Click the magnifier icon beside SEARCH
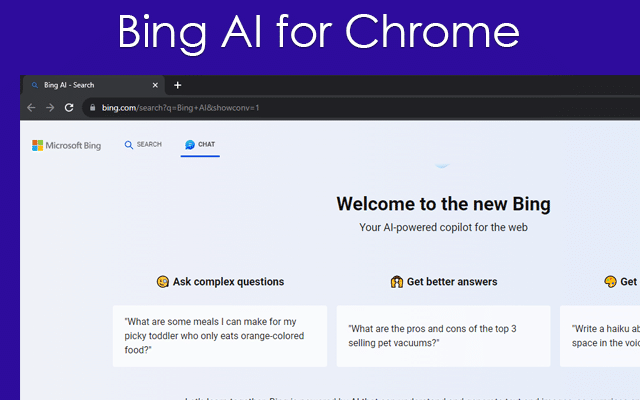This screenshot has width=640, height=400. [129, 145]
